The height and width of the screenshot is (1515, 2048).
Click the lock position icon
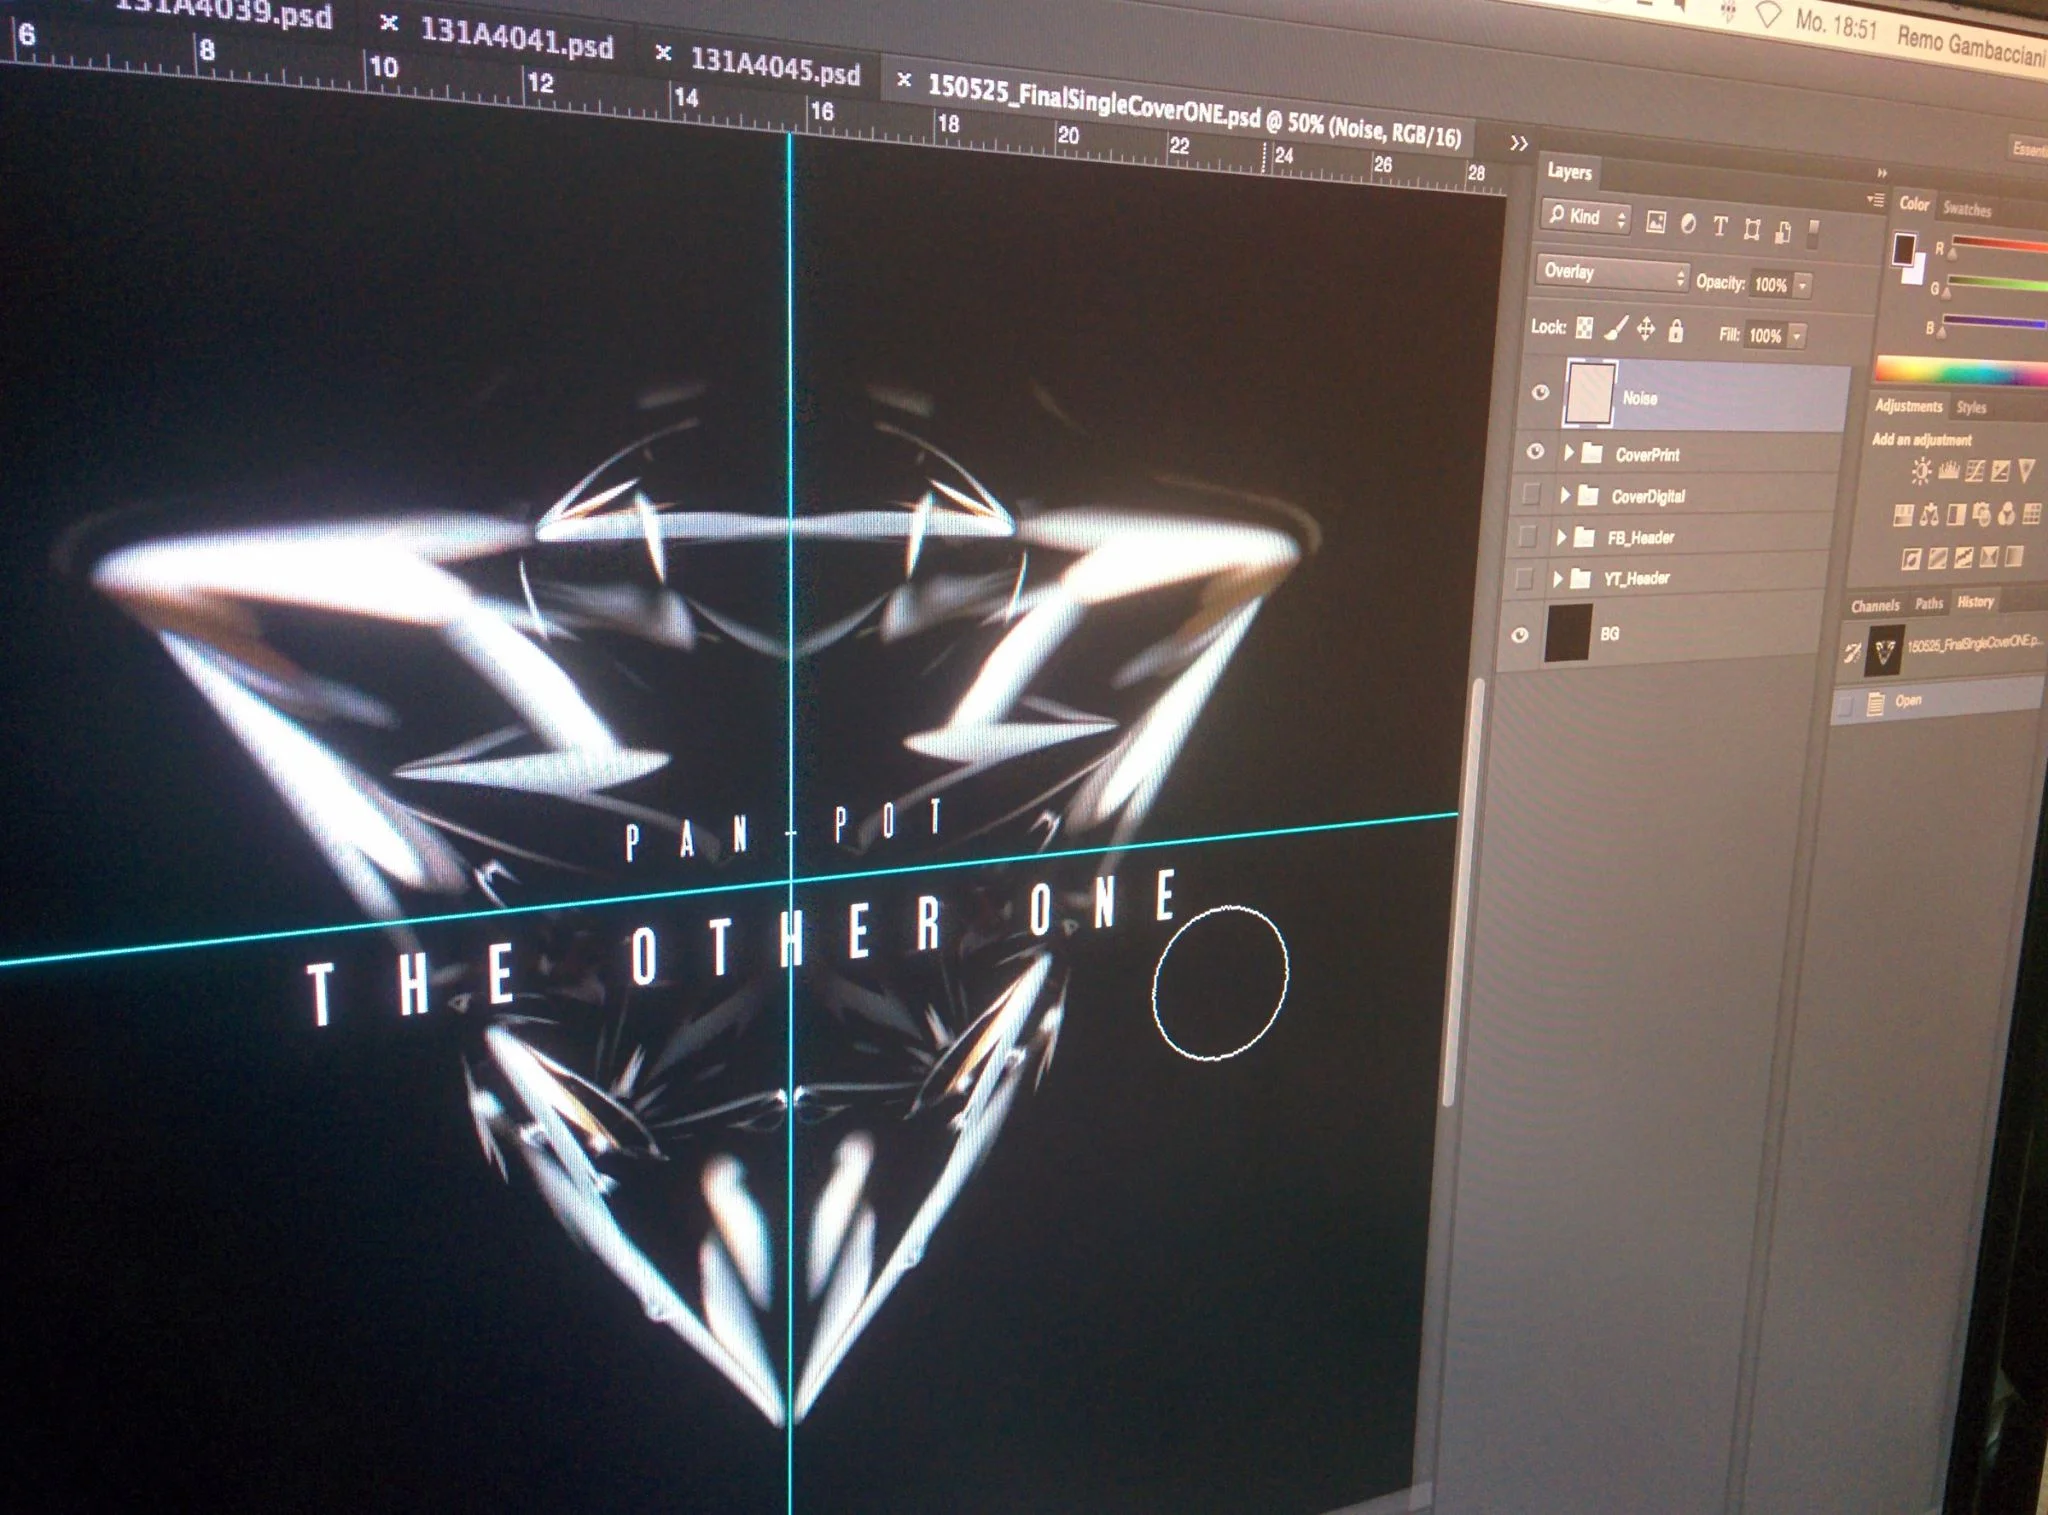pyautogui.click(x=1645, y=329)
